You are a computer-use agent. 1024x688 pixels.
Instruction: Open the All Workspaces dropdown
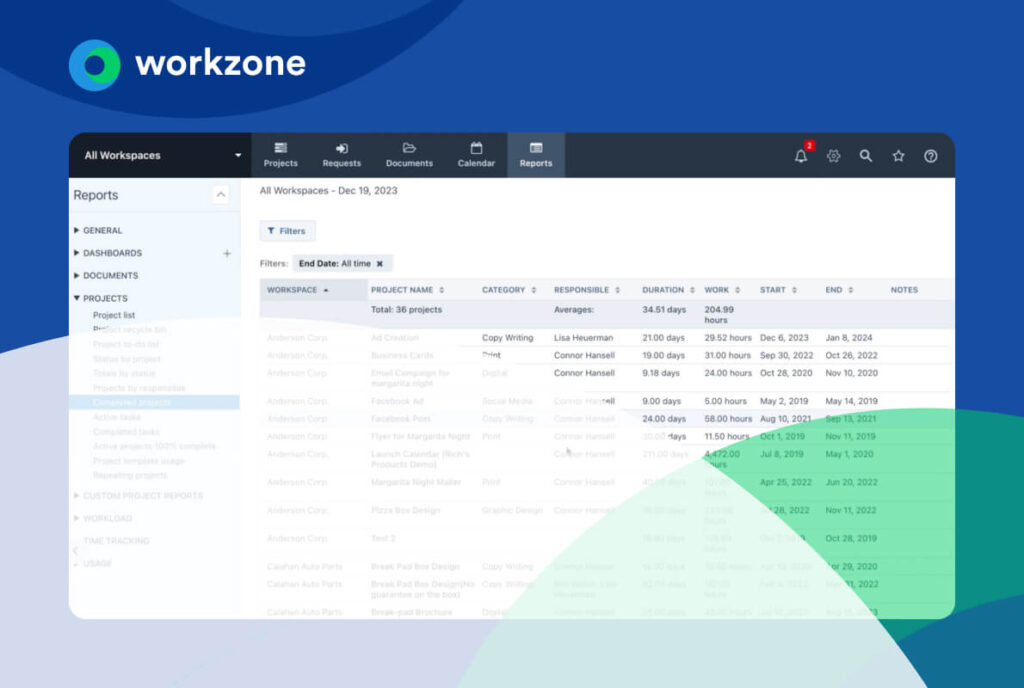pyautogui.click(x=160, y=155)
